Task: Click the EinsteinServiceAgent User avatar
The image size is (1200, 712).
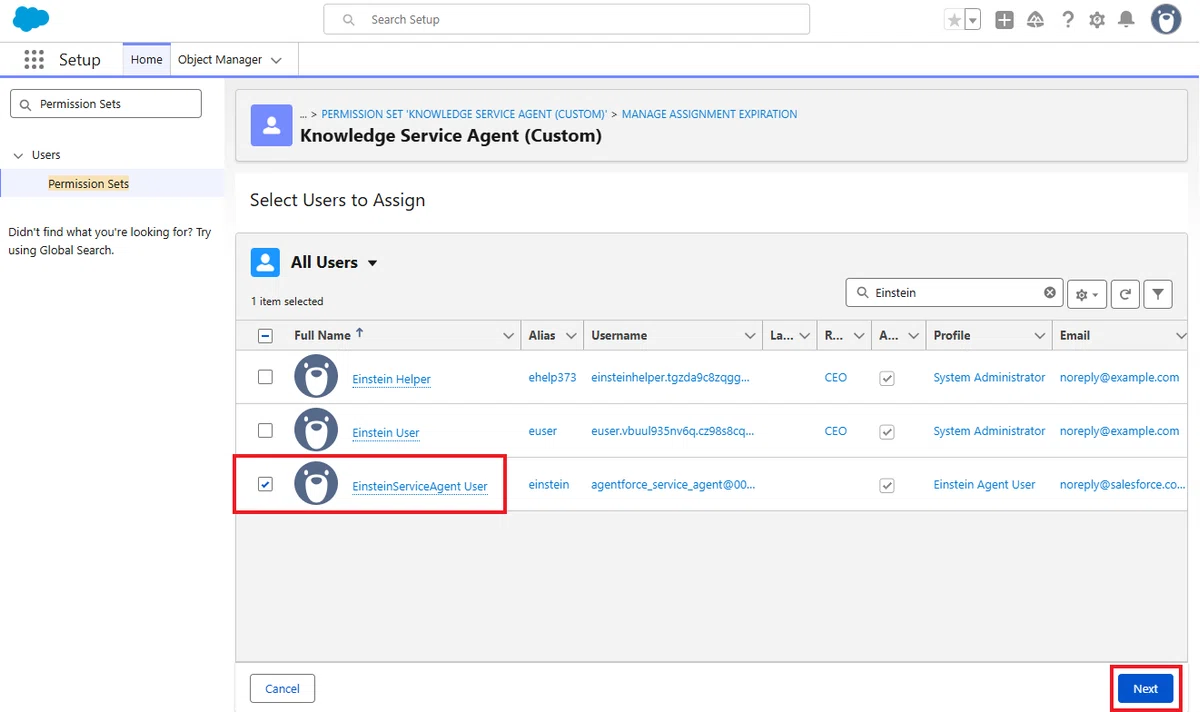Action: pyautogui.click(x=316, y=484)
